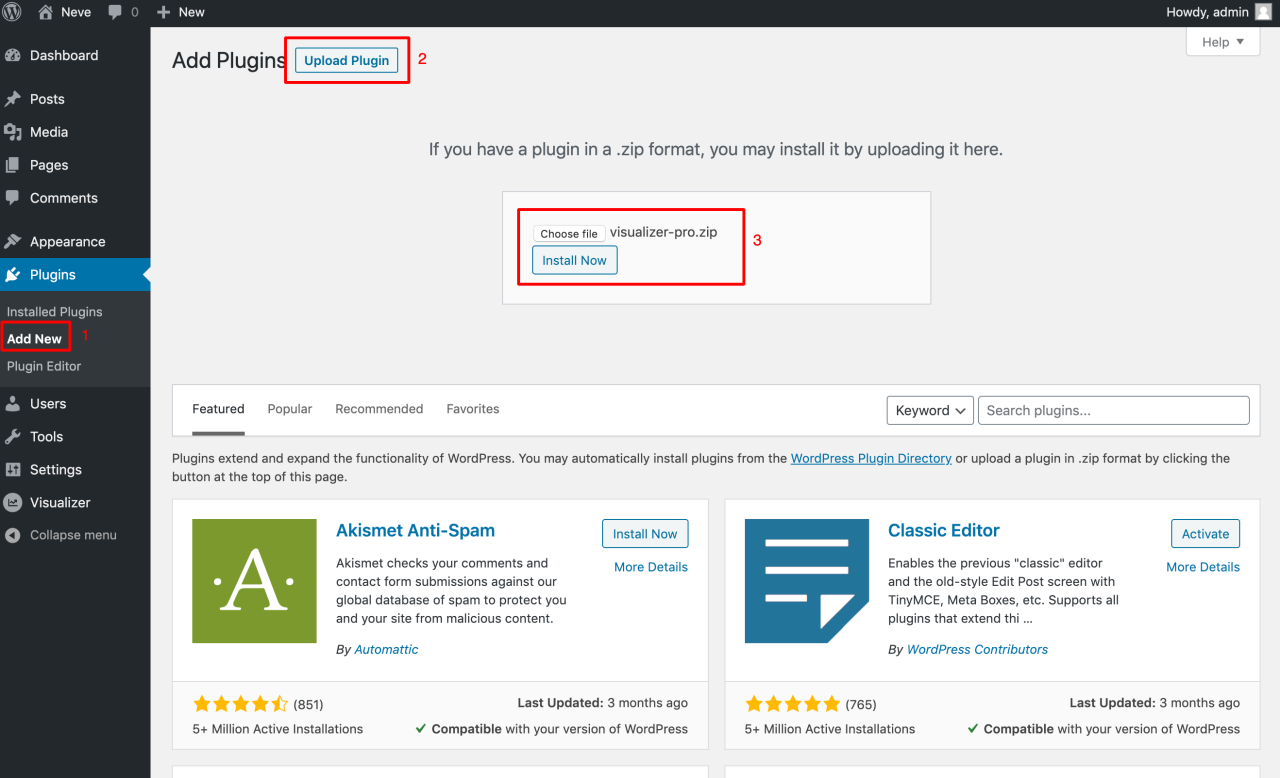The image size is (1280, 778).
Task: Select Add New plugins submenu item
Action: (x=34, y=339)
